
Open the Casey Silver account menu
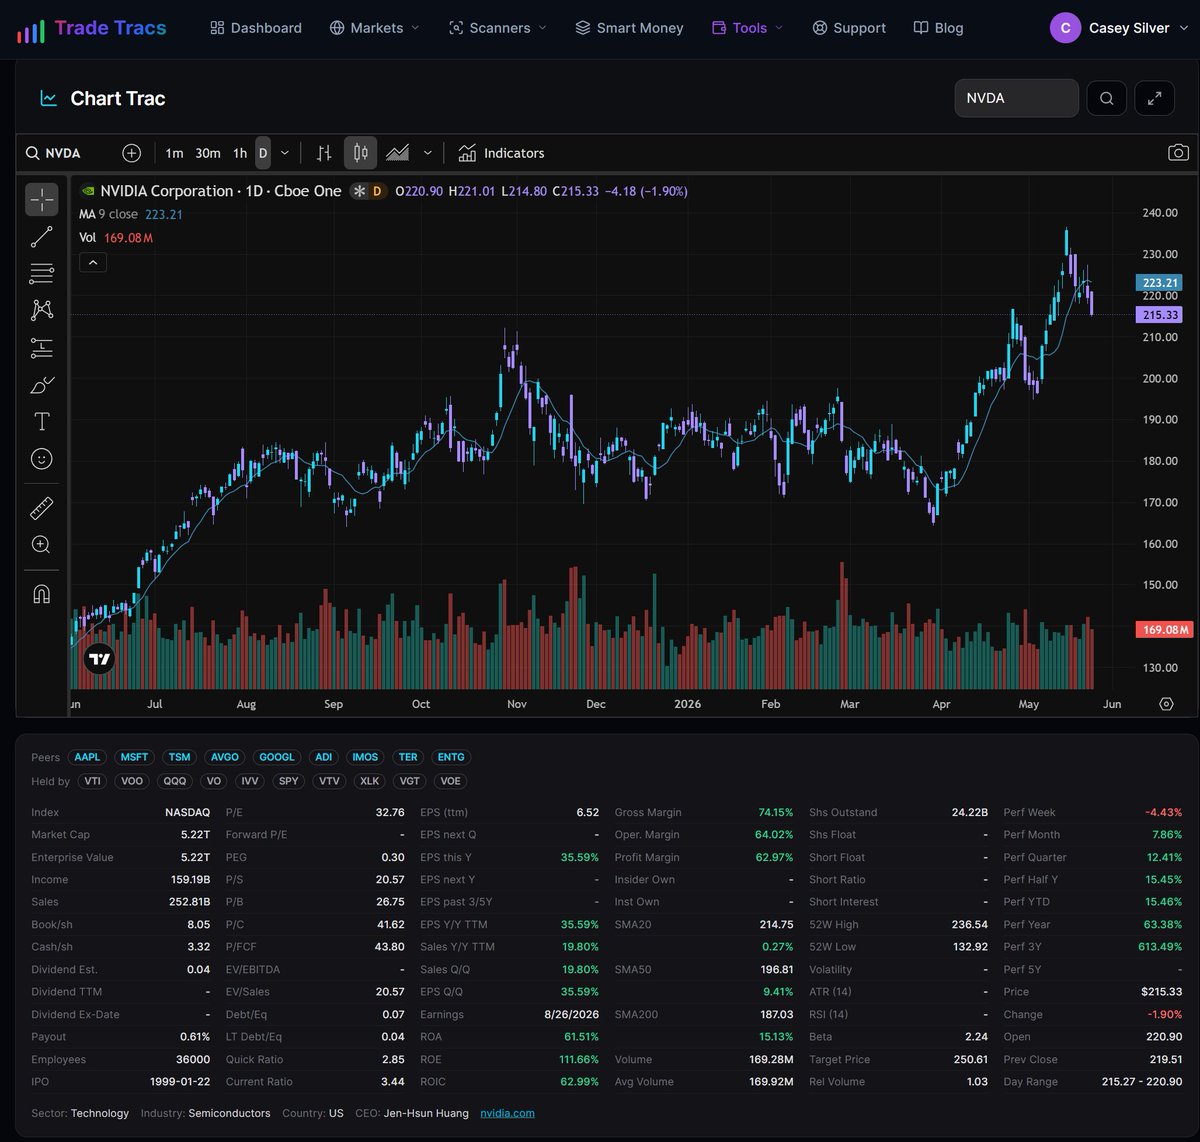pyautogui.click(x=1118, y=28)
